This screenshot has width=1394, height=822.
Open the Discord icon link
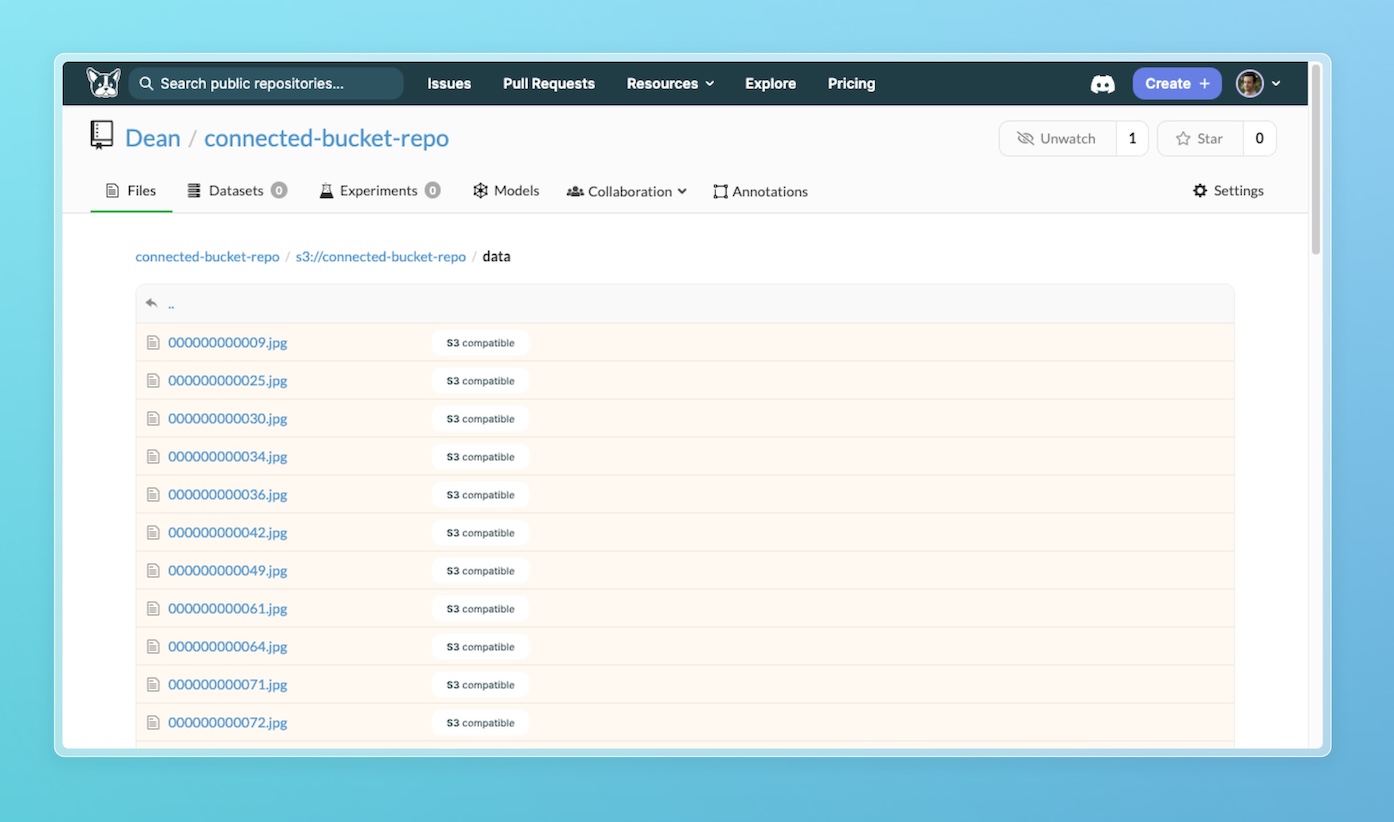click(x=1102, y=84)
